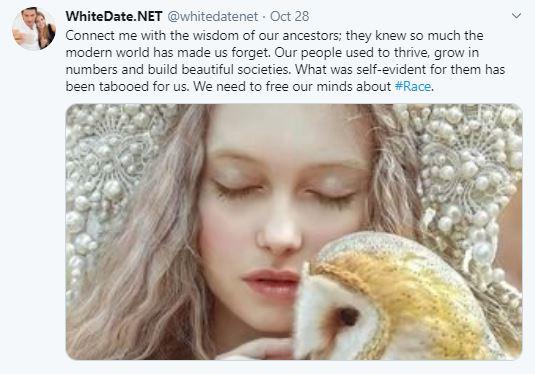Screen dimensions: 535x374
Task: Open the @whitedatenet handle
Action: coord(212,16)
